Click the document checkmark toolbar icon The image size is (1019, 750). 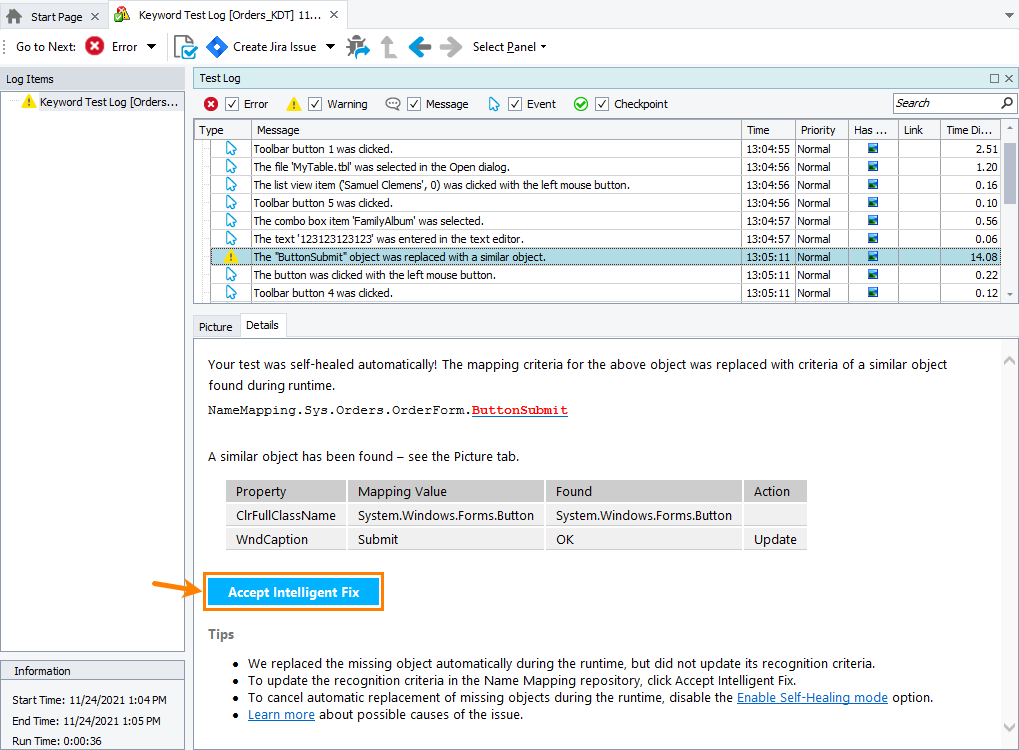point(185,46)
